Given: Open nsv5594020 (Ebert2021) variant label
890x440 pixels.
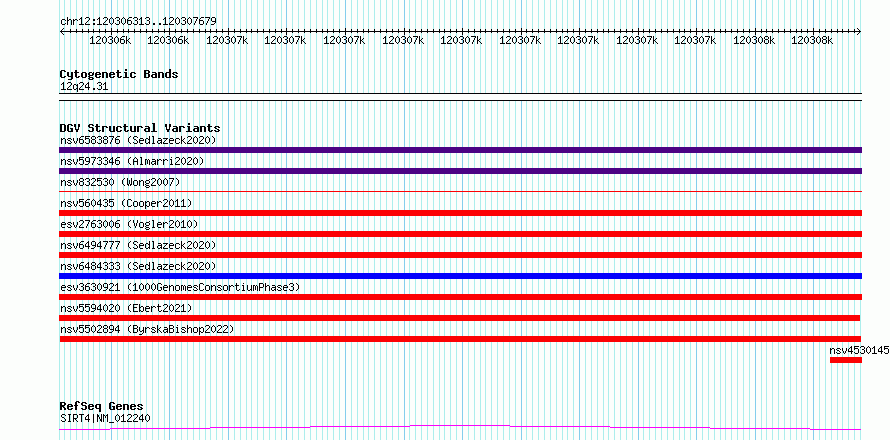Looking at the screenshot, I should pyautogui.click(x=126, y=308).
